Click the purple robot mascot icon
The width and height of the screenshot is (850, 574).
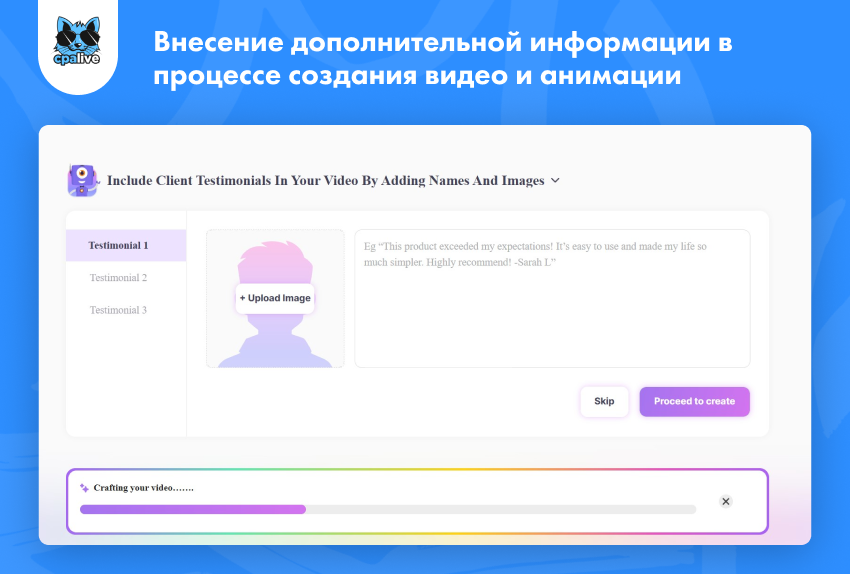point(82,180)
